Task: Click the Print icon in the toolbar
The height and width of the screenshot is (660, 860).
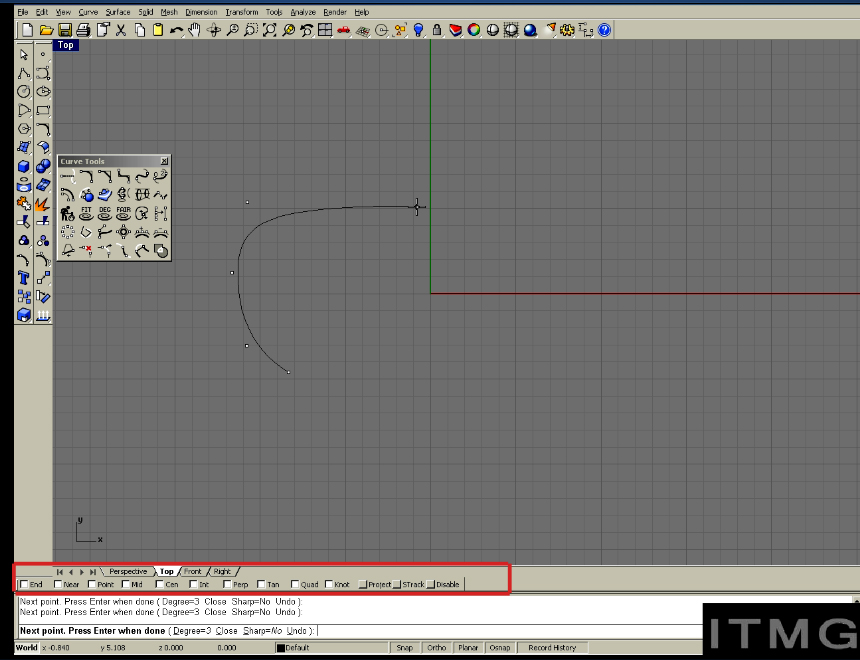Action: click(x=83, y=30)
